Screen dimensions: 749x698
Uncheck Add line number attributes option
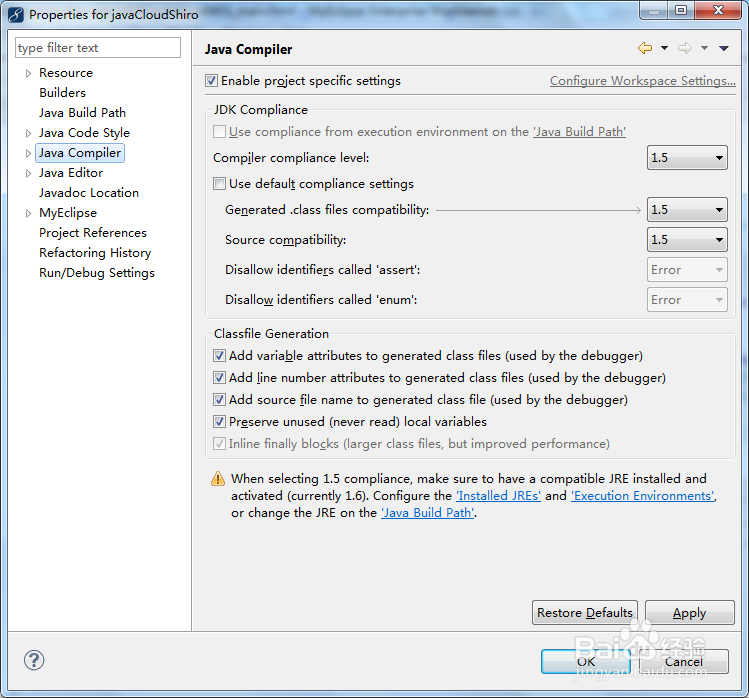pyautogui.click(x=219, y=377)
